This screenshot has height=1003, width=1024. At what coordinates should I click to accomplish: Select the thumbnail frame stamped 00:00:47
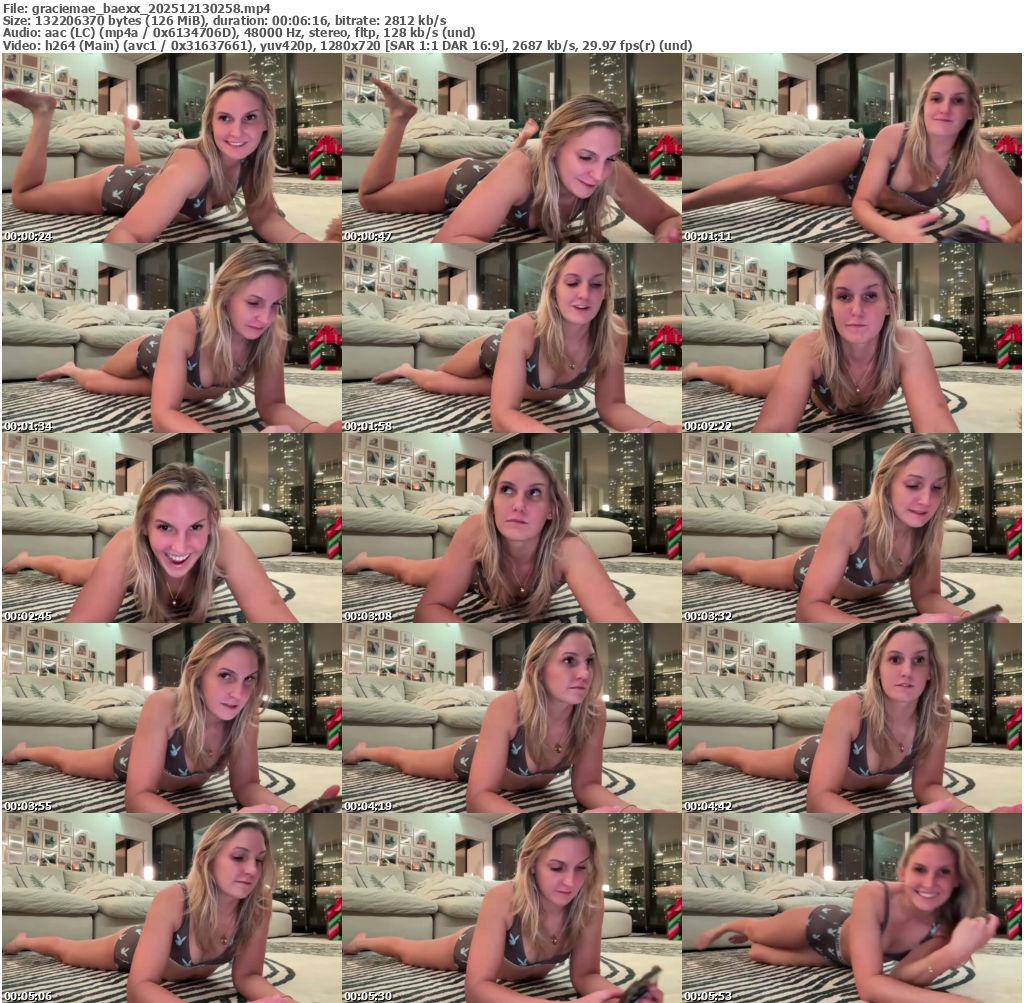pyautogui.click(x=512, y=148)
